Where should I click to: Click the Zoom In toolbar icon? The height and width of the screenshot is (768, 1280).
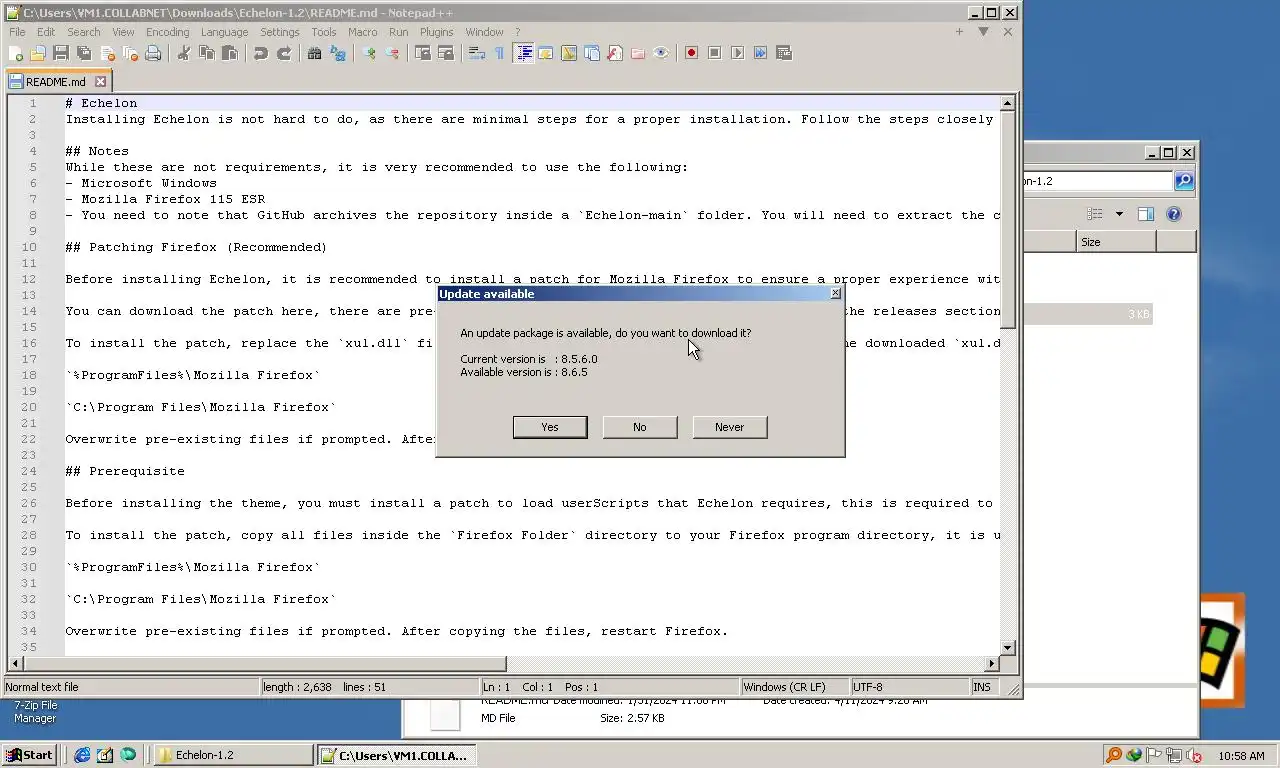tap(369, 53)
